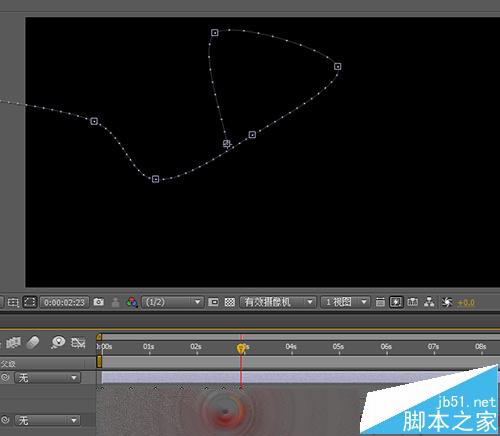The width and height of the screenshot is (500, 436).
Task: Open the 1 视图 view layout dropdown
Action: pos(345,302)
